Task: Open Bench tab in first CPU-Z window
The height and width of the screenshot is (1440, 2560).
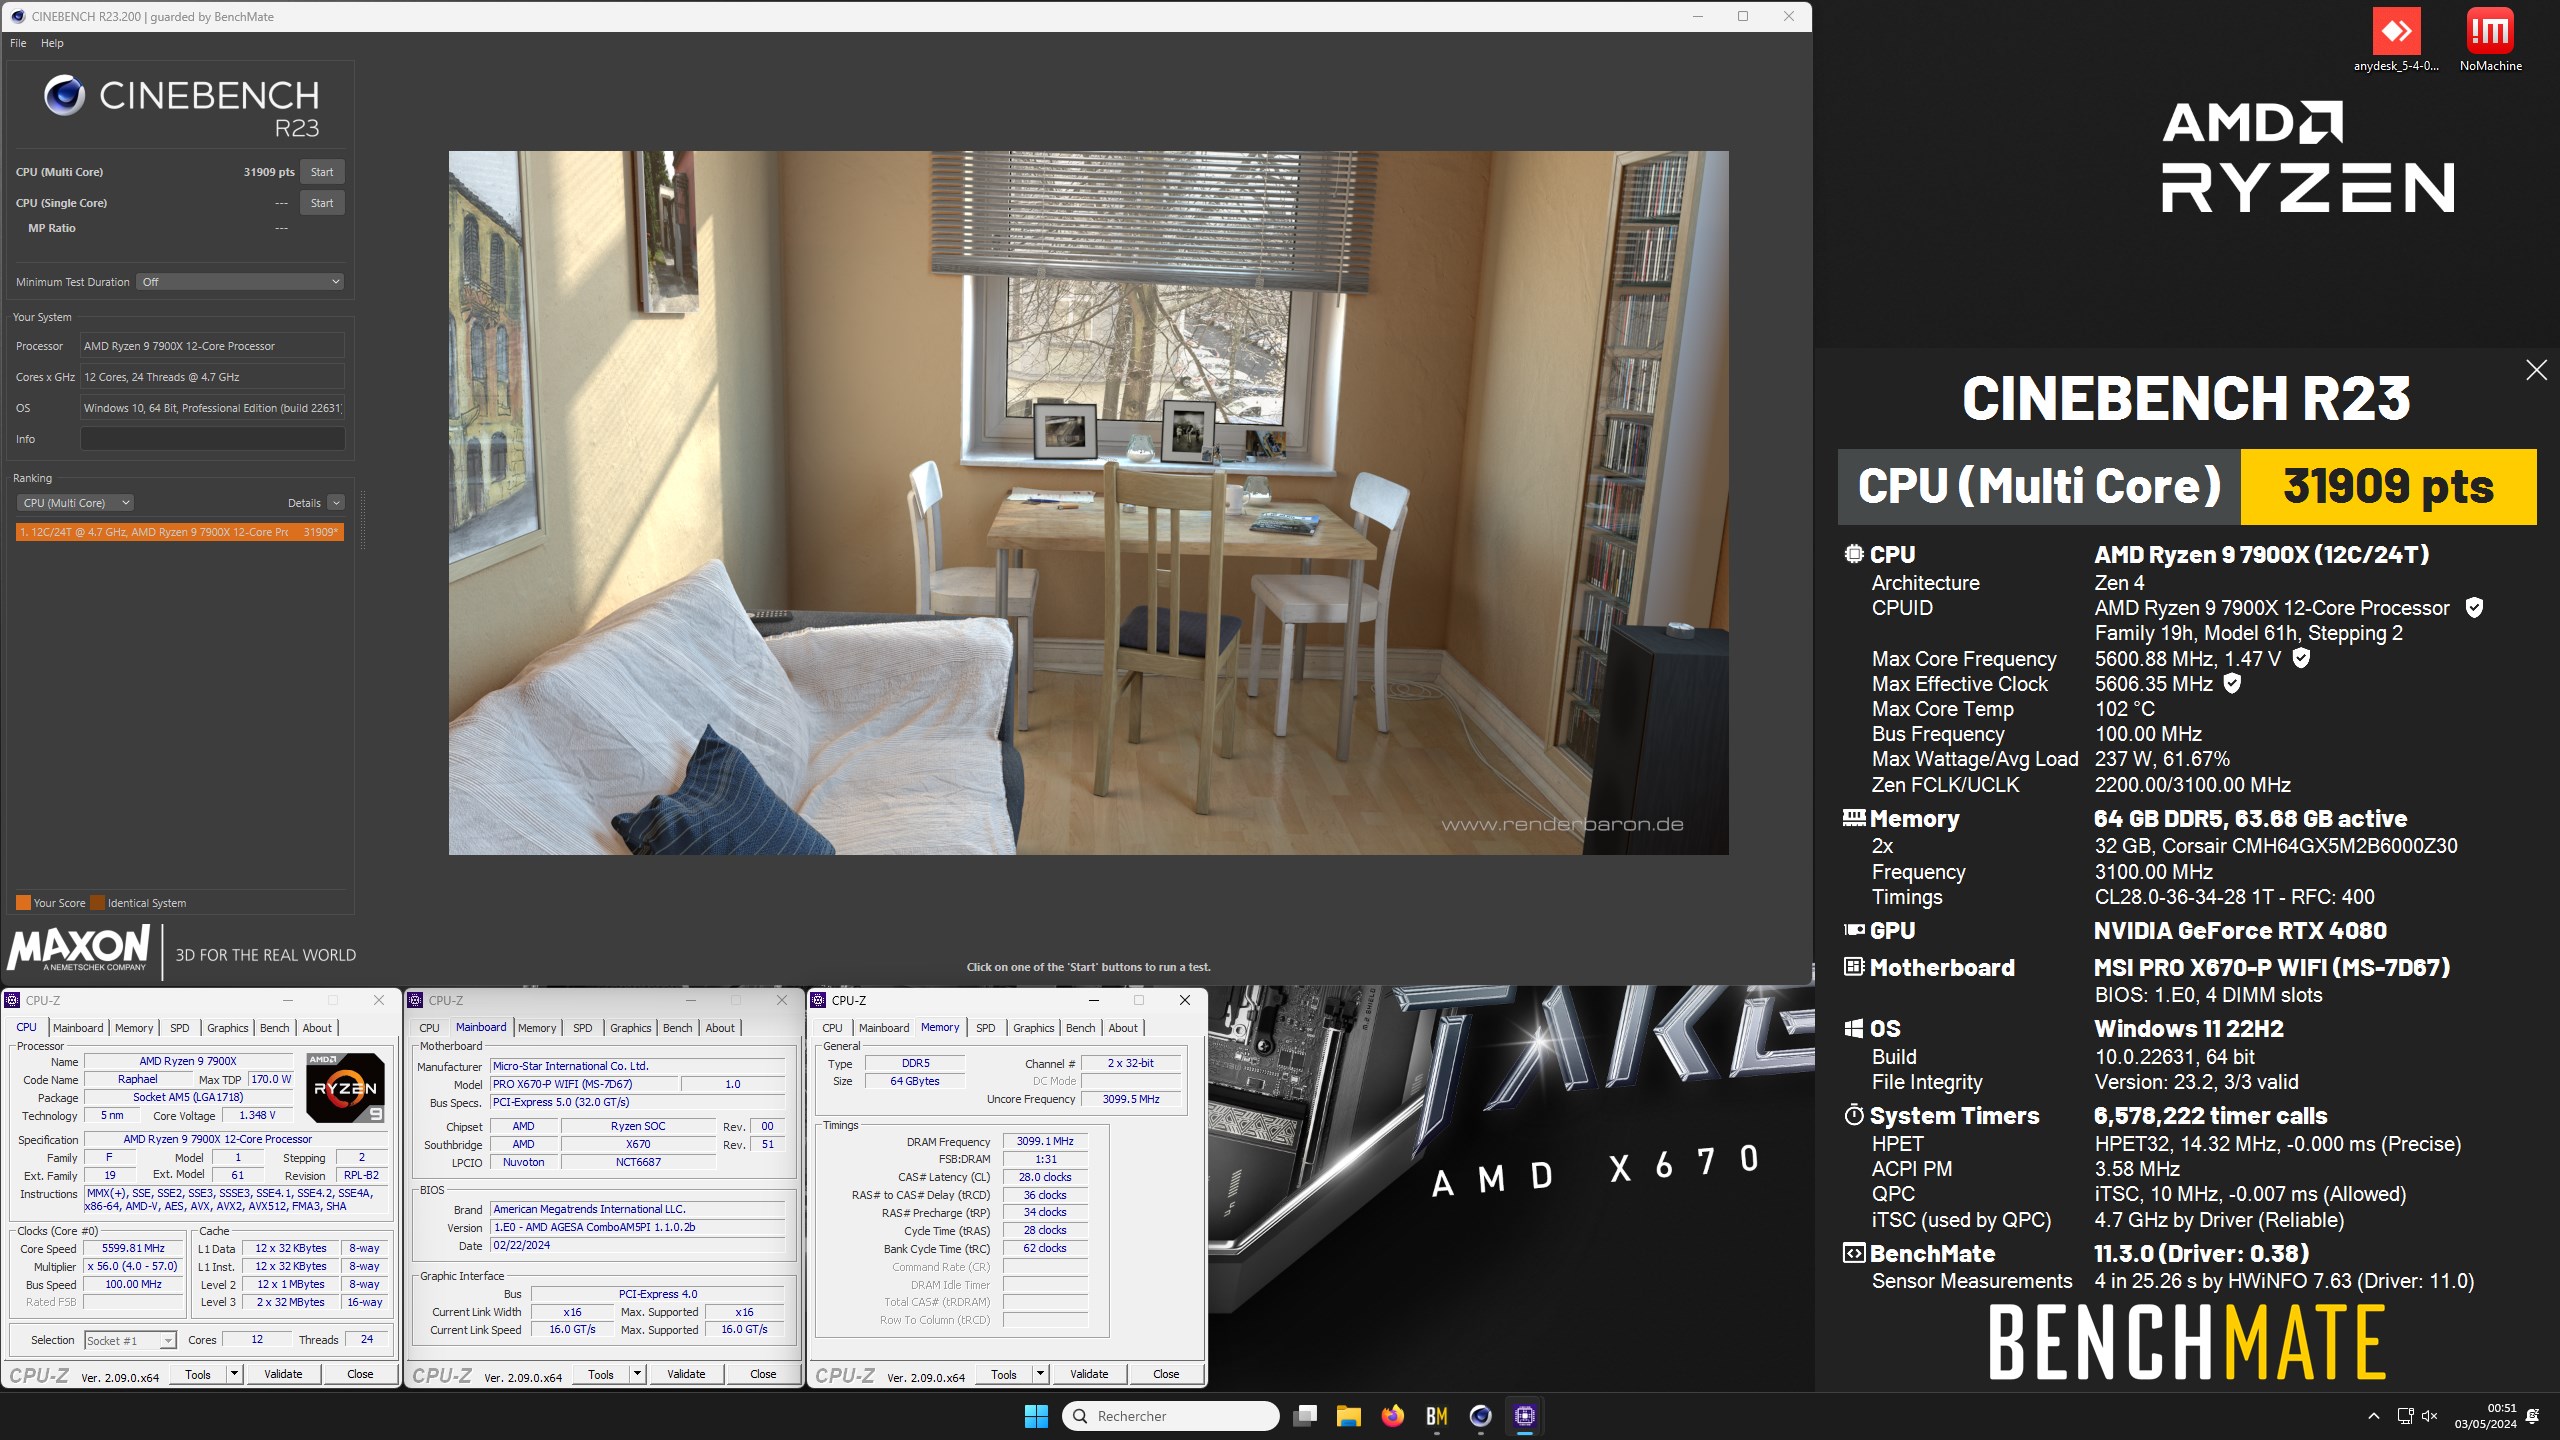Action: tap(275, 1028)
